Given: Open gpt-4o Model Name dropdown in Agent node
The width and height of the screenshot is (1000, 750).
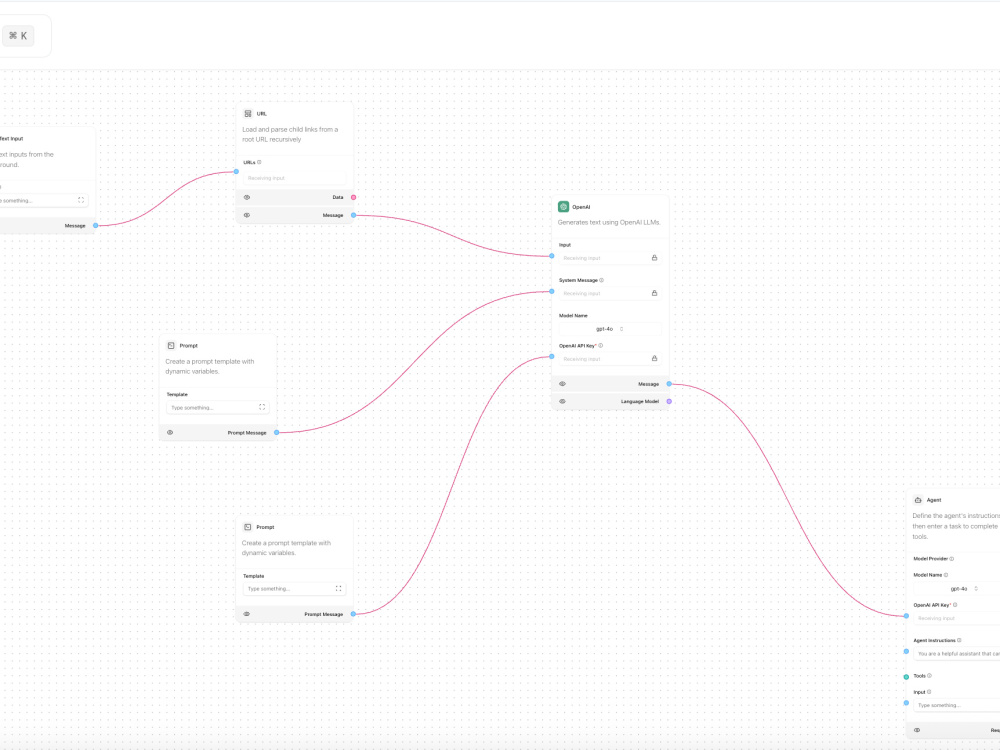Looking at the screenshot, I should click(x=957, y=589).
